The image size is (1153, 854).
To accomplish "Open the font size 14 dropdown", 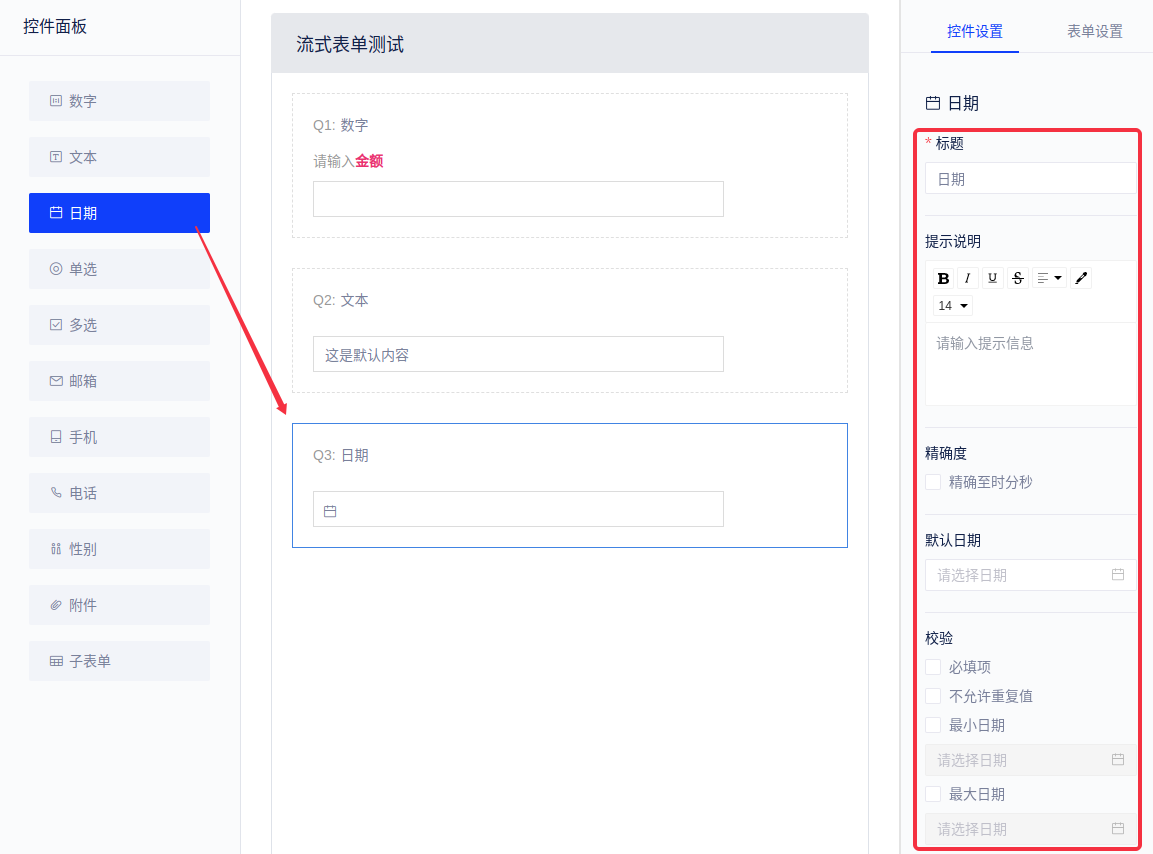I will tap(953, 306).
